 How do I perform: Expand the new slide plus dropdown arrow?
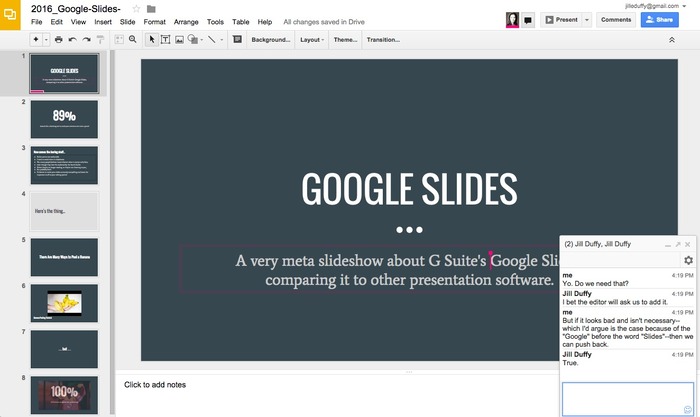pos(46,39)
